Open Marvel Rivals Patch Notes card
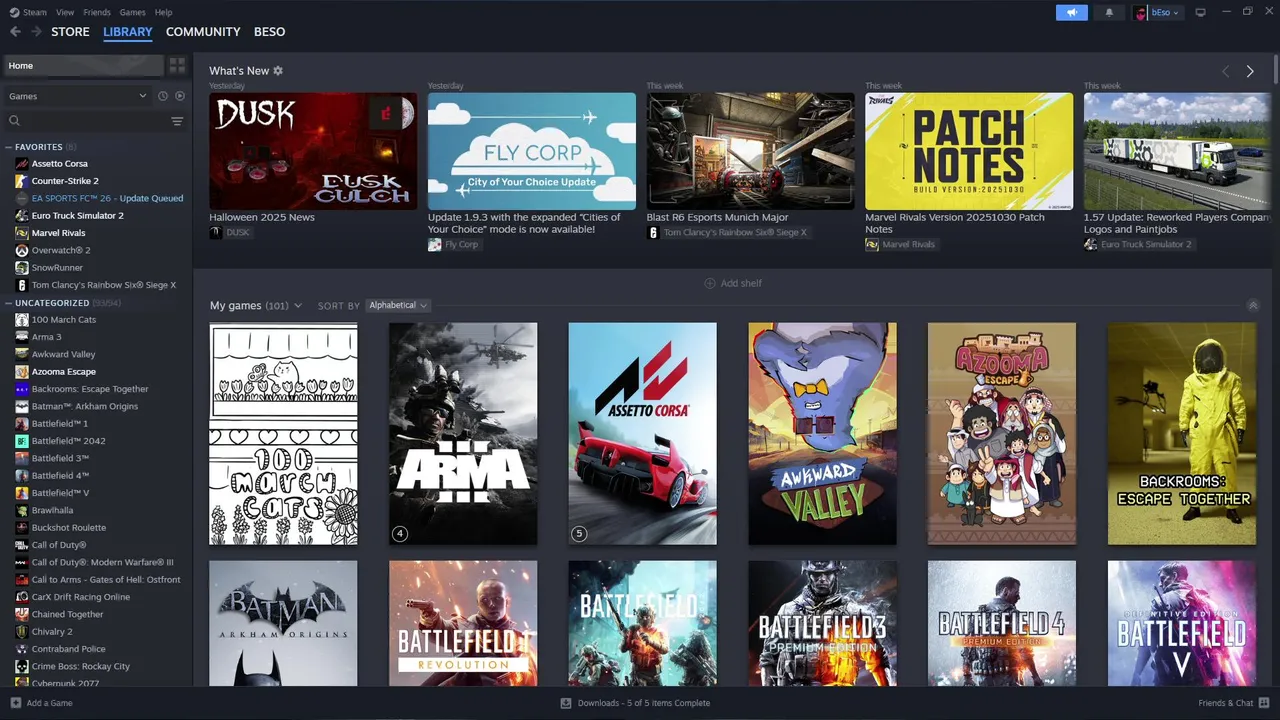 (x=969, y=151)
